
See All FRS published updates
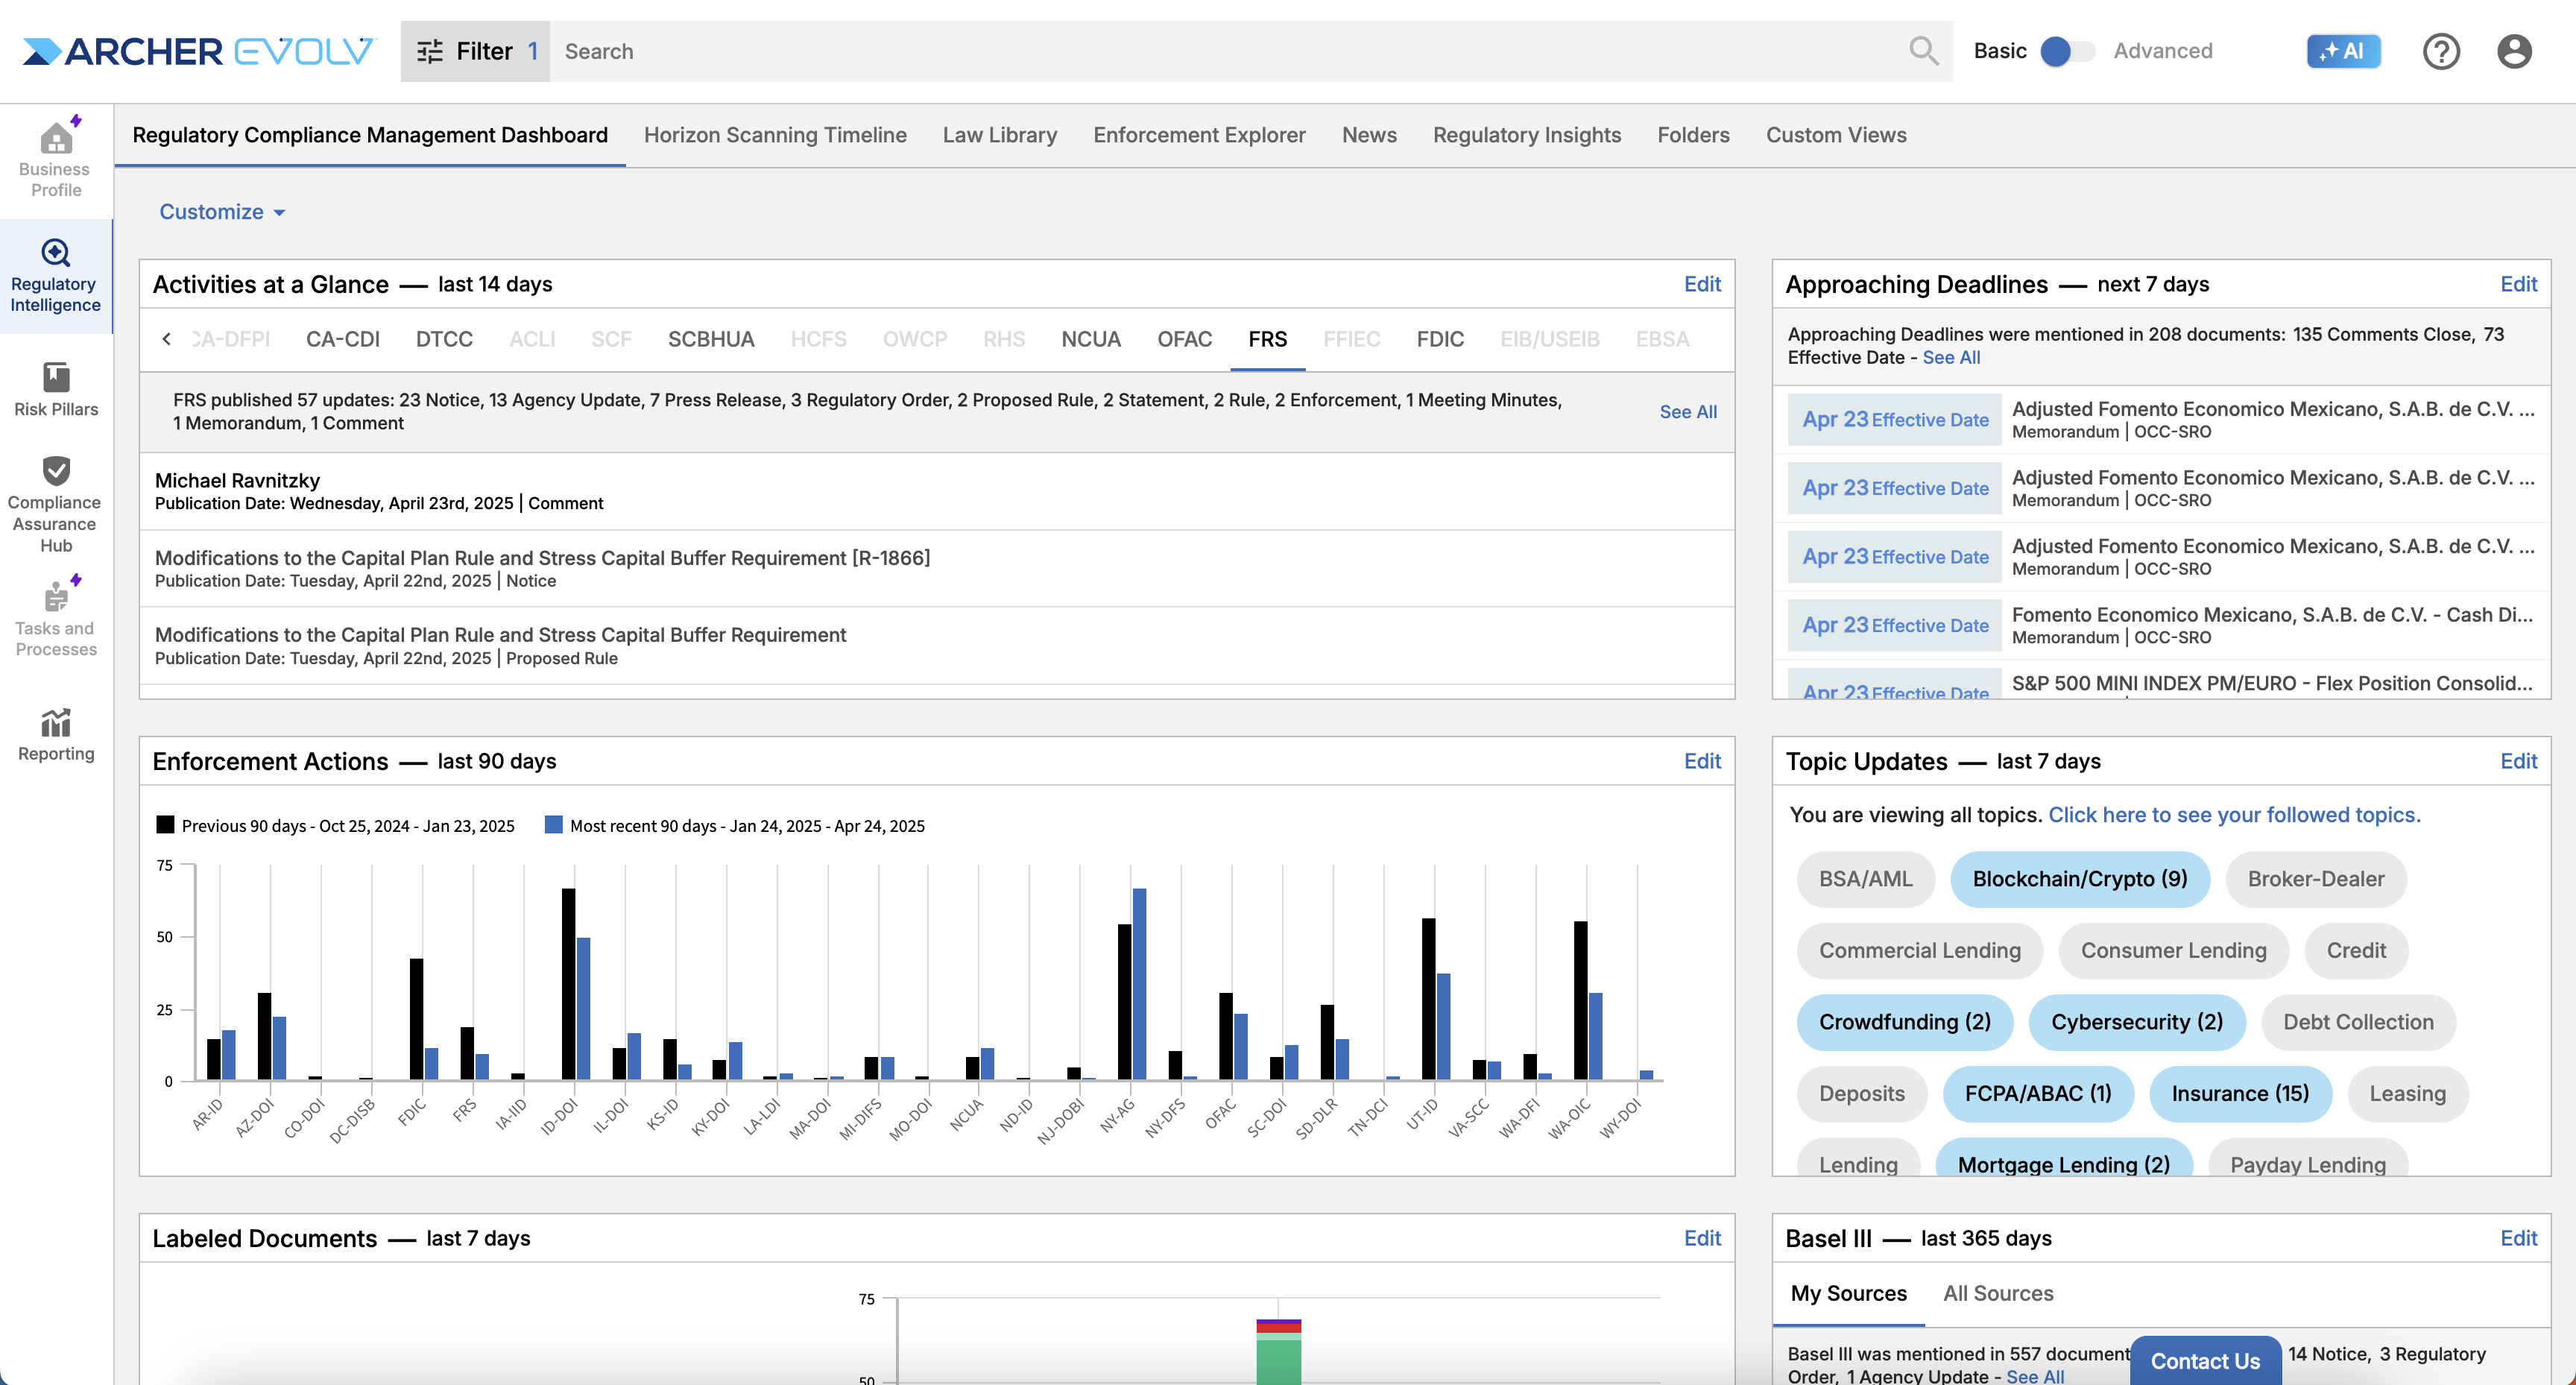coord(1687,411)
